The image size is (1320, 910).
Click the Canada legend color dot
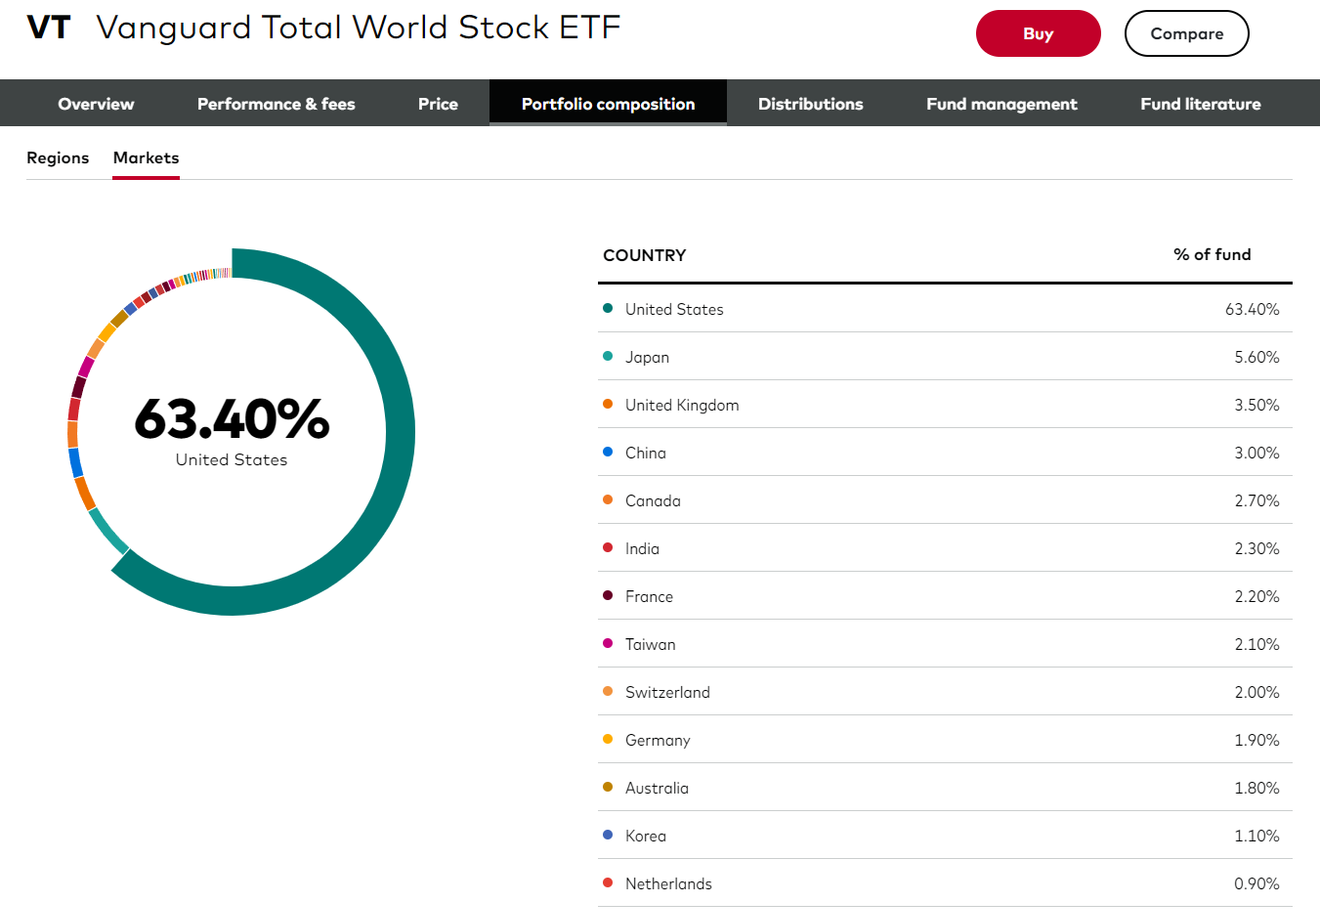608,500
